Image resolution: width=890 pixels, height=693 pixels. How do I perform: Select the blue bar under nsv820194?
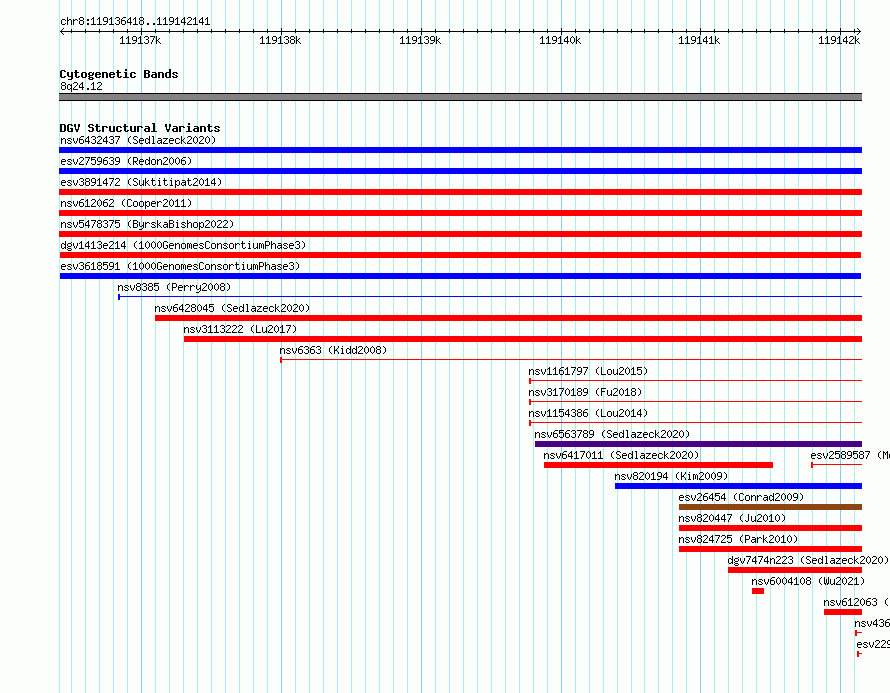point(738,486)
